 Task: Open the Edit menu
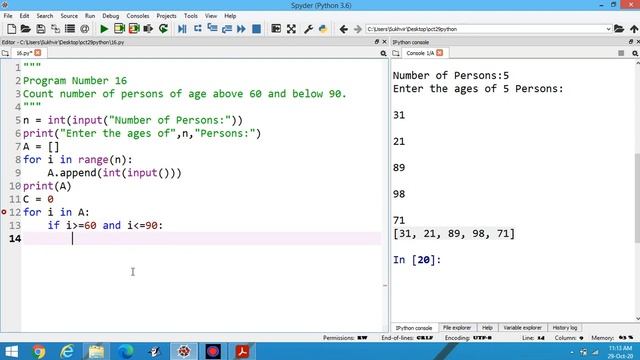point(24,16)
